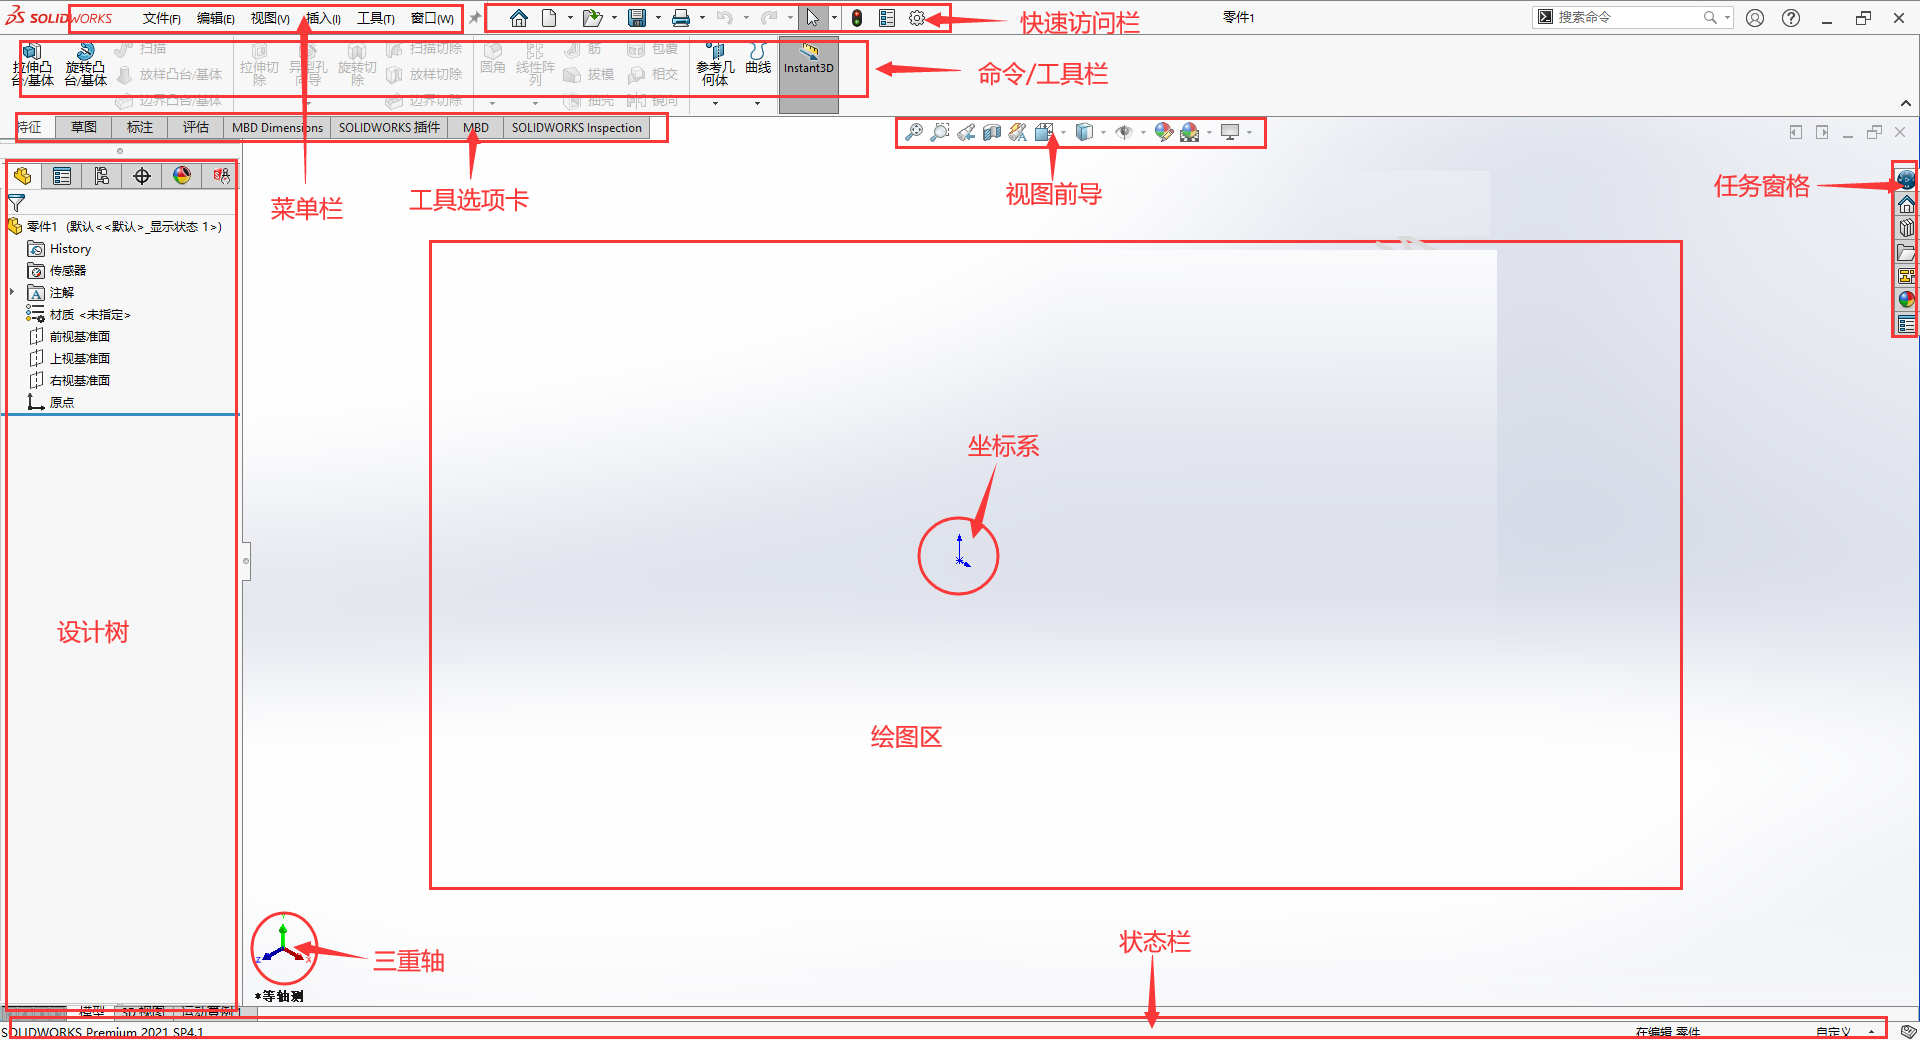The height and width of the screenshot is (1040, 1920).
Task: Click Zoom to Area in view toolbar
Action: pos(940,132)
